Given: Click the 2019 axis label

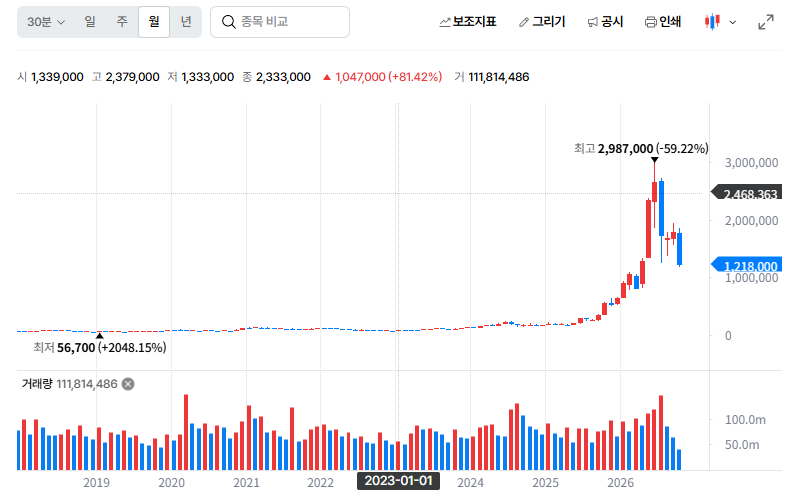Looking at the screenshot, I should pyautogui.click(x=96, y=483).
